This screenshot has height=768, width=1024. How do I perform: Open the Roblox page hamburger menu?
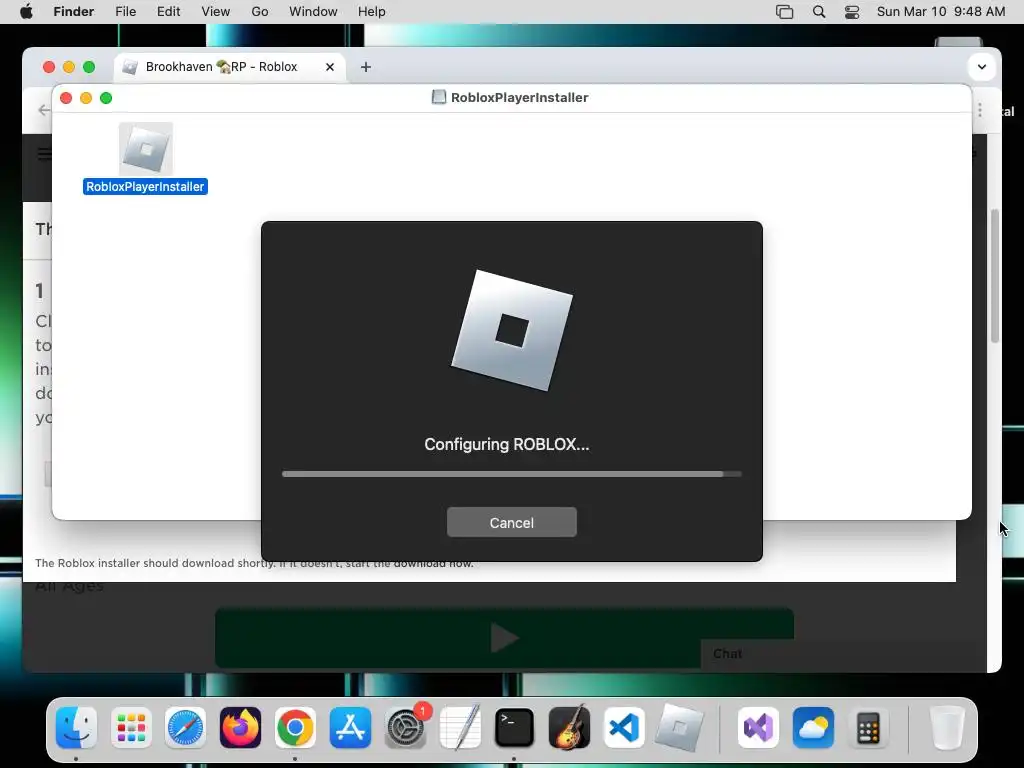44,153
